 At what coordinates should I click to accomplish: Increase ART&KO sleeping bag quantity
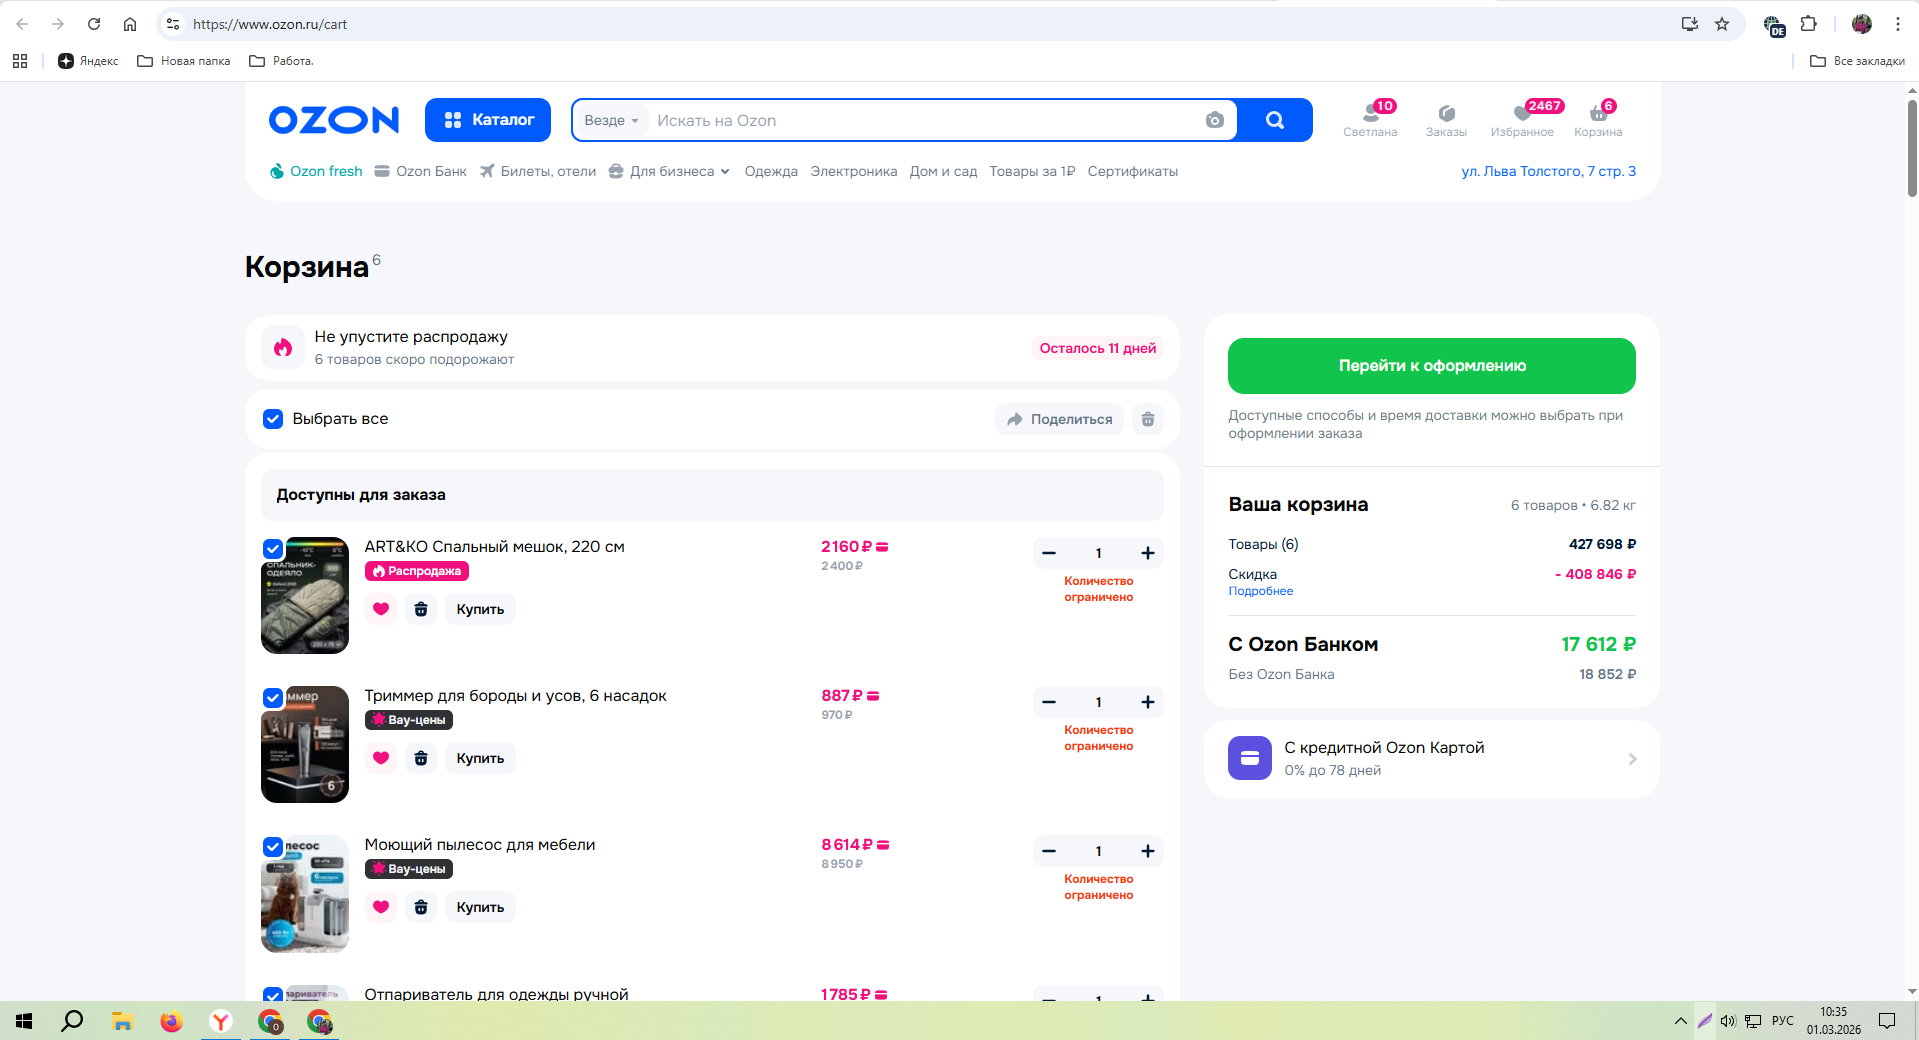click(1148, 553)
